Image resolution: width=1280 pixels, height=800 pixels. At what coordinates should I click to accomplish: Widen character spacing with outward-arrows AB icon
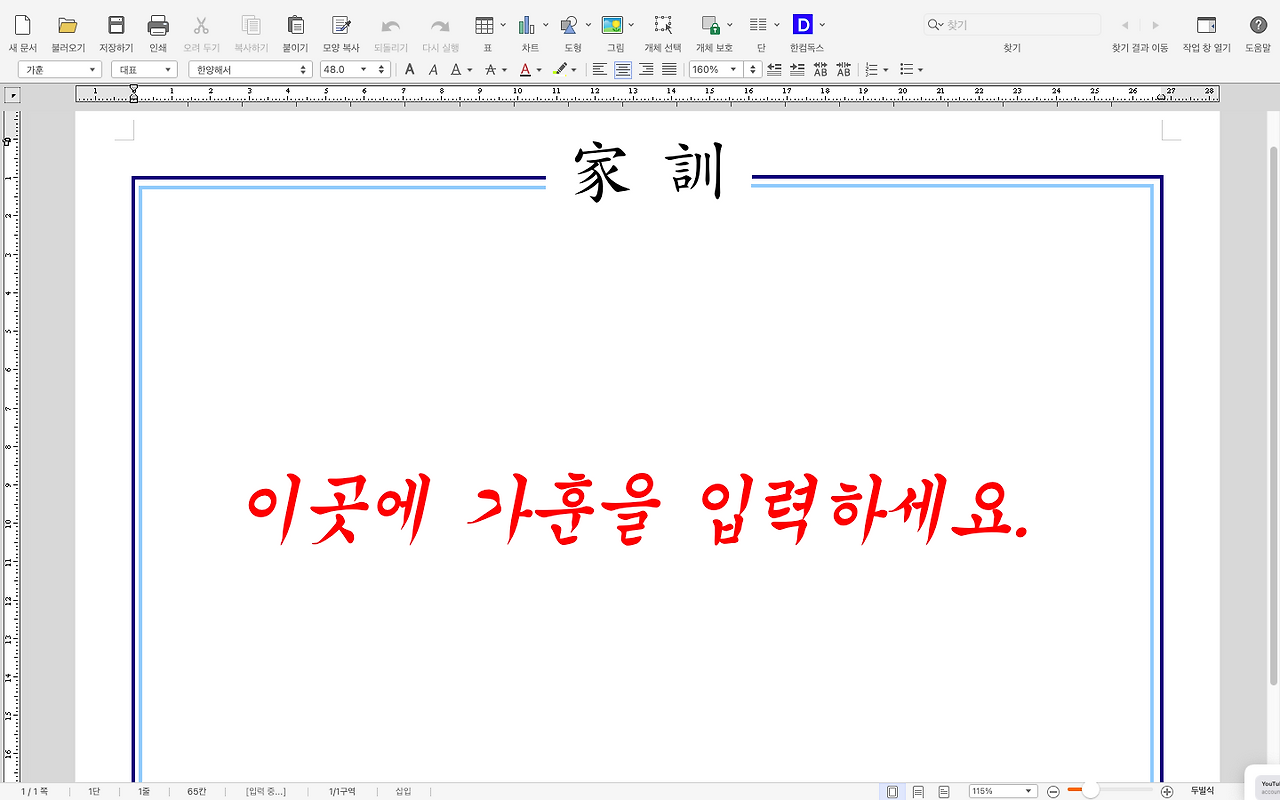pyautogui.click(x=820, y=70)
